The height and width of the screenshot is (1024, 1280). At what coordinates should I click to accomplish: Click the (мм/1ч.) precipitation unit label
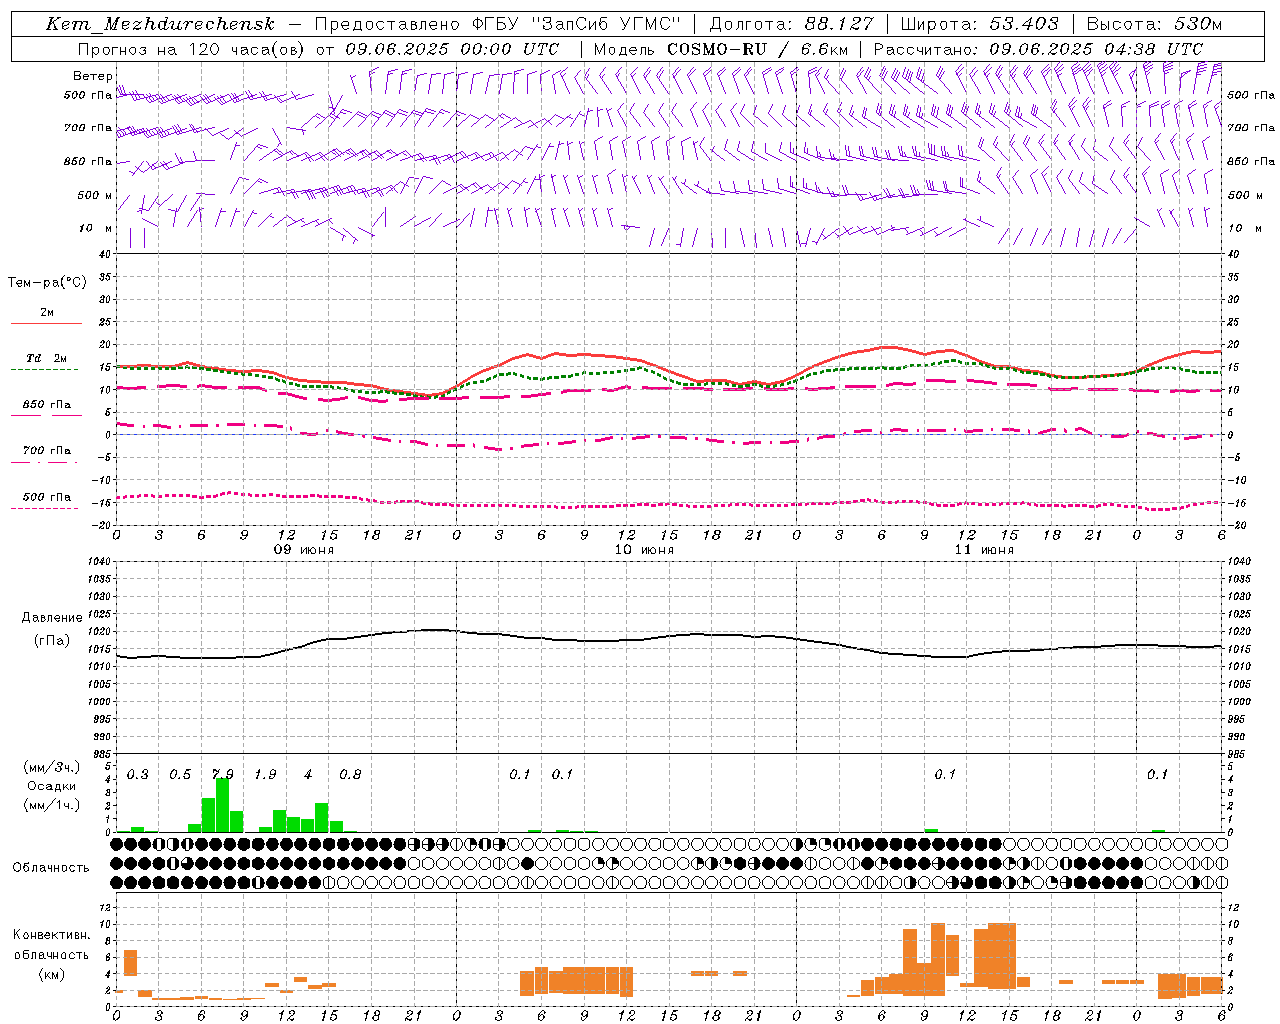pos(51,805)
